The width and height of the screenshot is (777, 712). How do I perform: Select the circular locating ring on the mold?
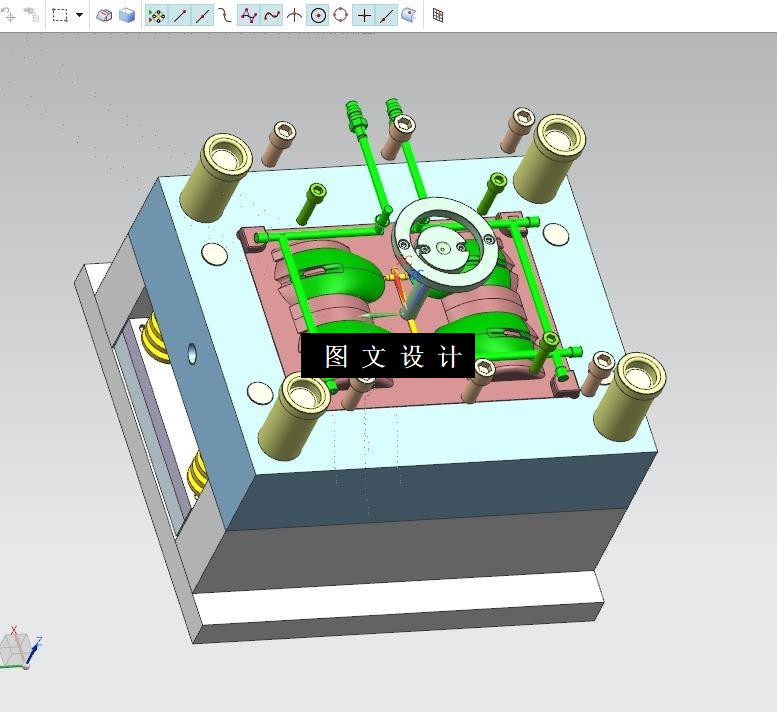coord(443,243)
